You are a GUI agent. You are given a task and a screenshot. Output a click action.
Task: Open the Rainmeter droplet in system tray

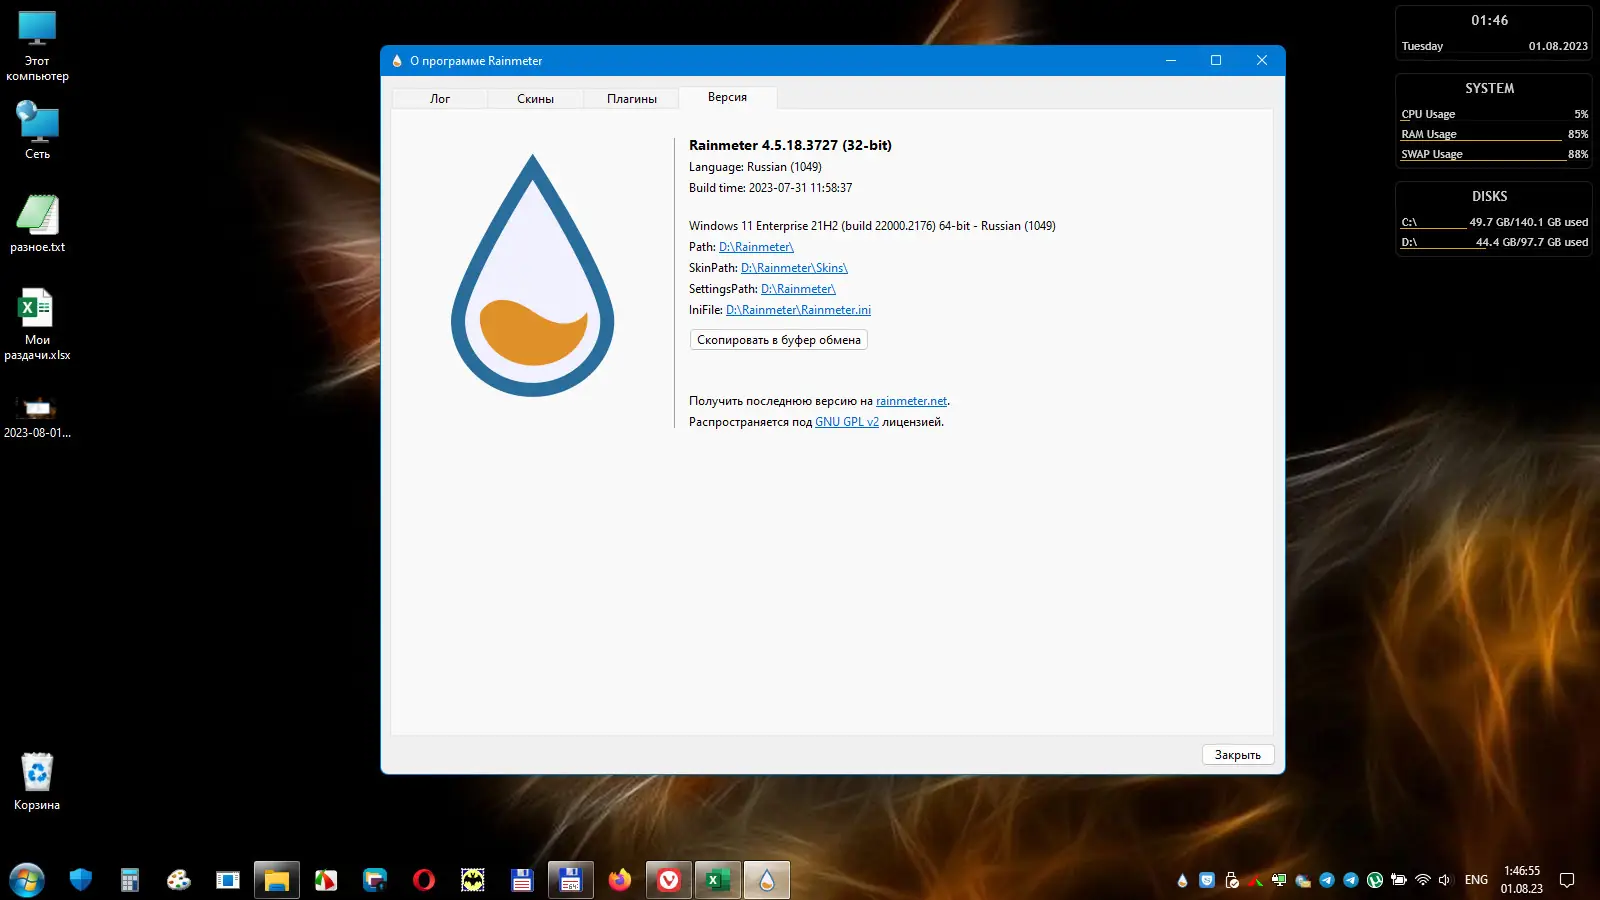click(x=1183, y=880)
